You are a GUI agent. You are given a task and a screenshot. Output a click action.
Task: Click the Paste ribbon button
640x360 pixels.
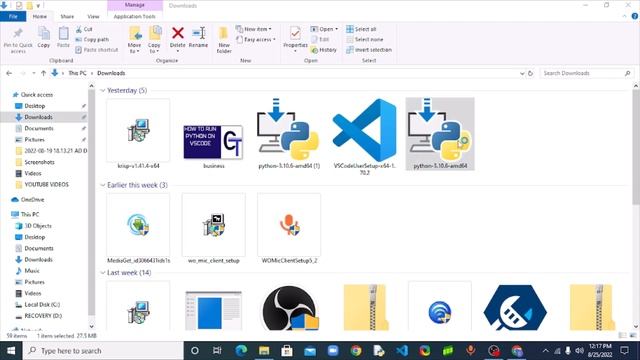[x=63, y=37]
